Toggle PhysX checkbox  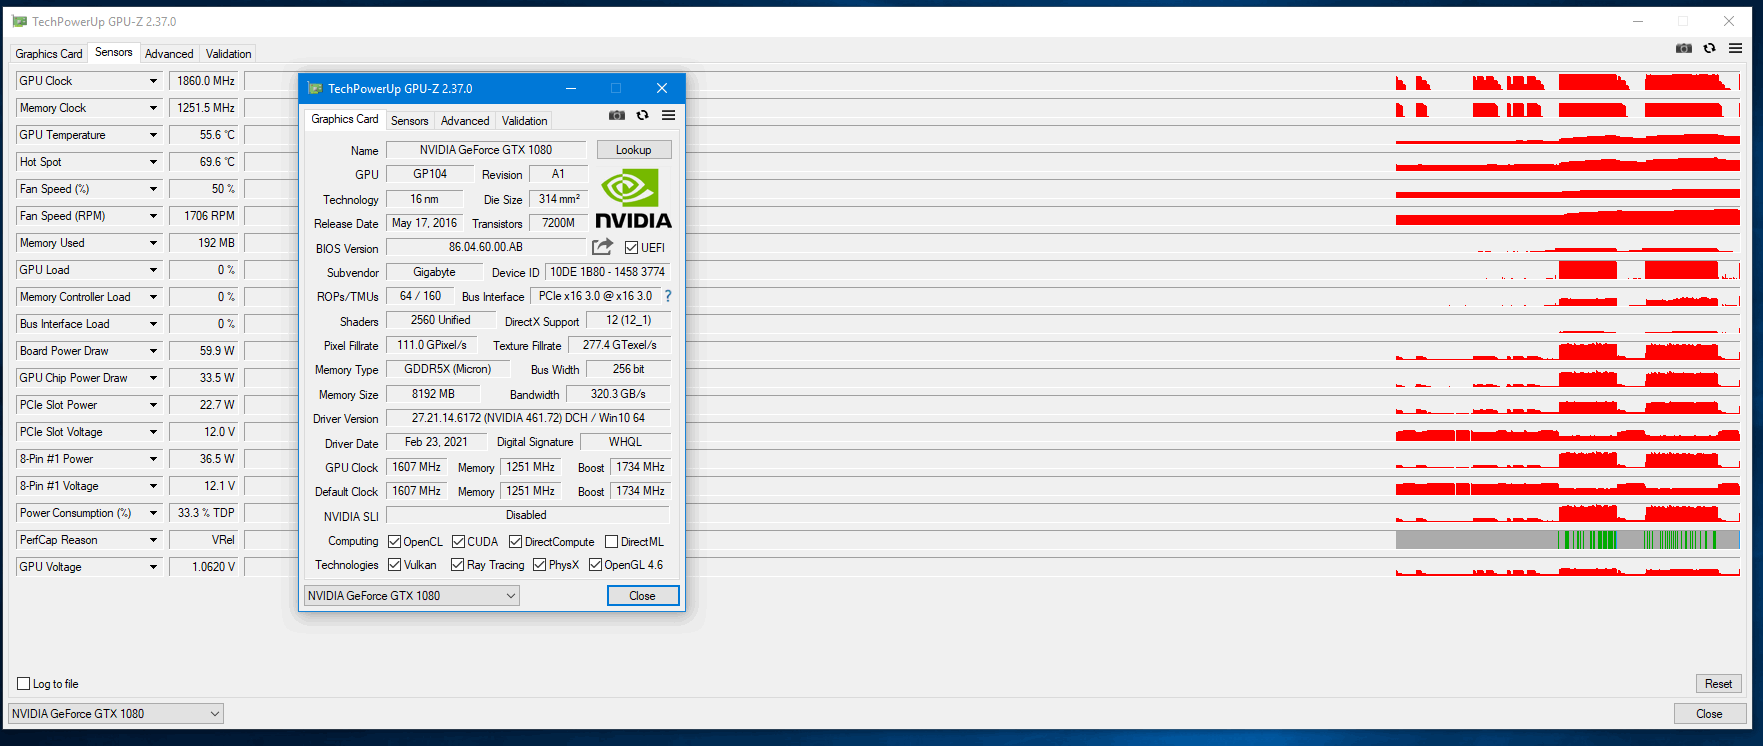point(540,565)
